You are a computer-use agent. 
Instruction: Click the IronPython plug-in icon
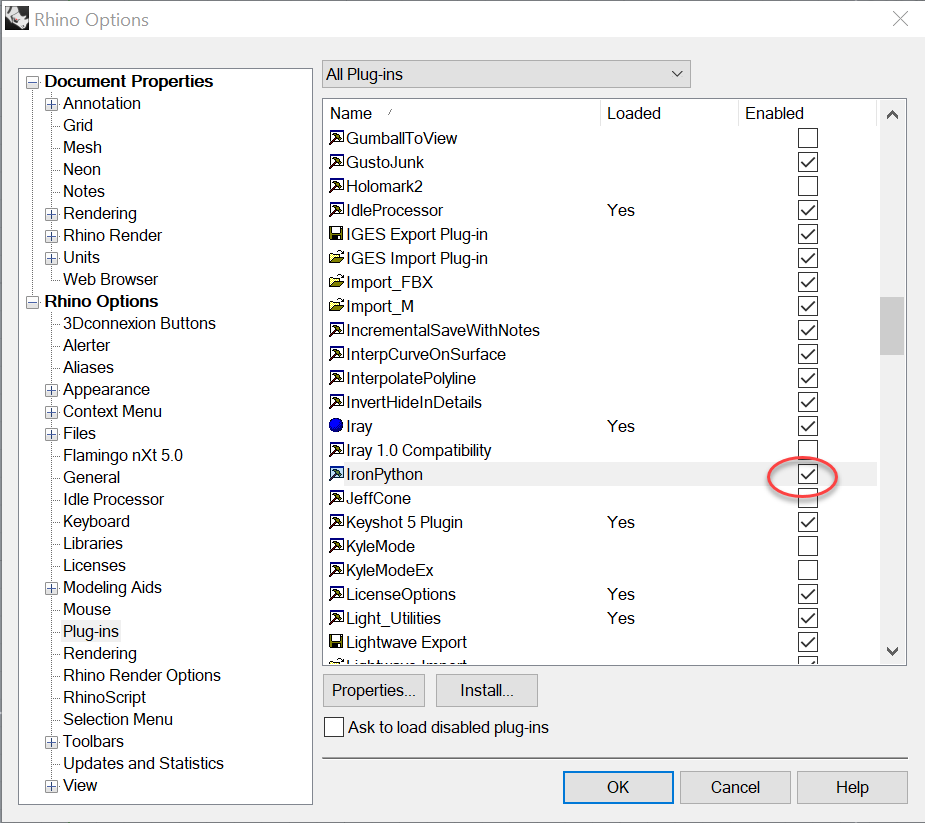pyautogui.click(x=336, y=473)
